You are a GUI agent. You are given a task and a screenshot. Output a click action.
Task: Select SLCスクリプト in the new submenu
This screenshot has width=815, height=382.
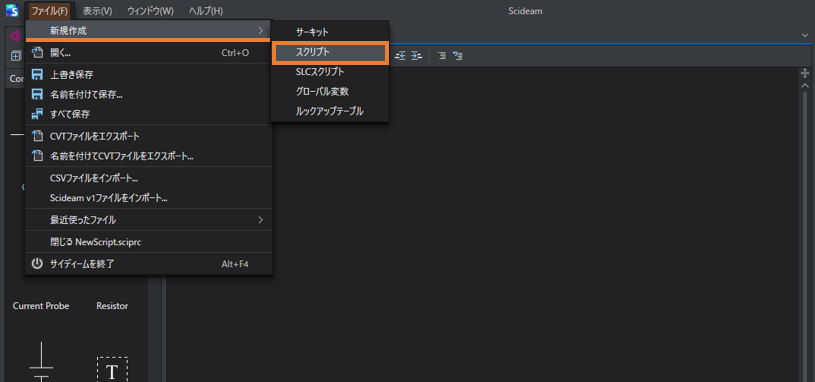(x=330, y=72)
